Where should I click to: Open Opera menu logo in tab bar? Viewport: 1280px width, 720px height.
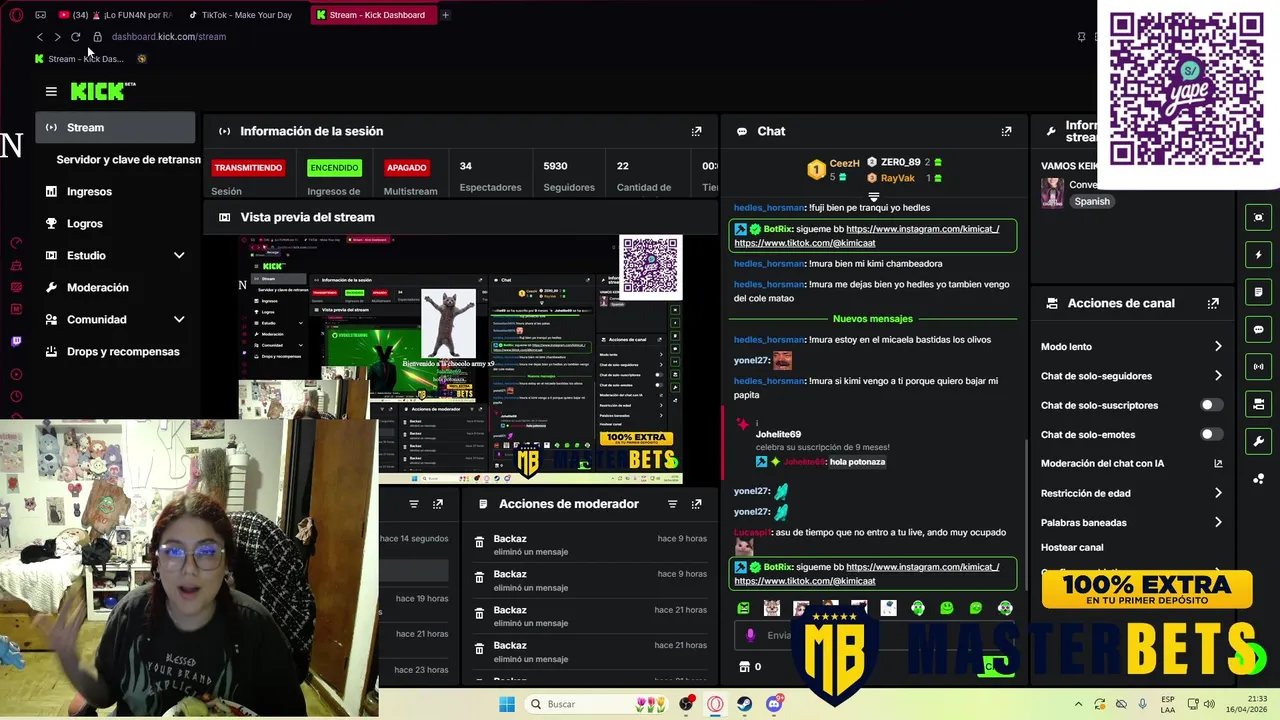point(16,15)
